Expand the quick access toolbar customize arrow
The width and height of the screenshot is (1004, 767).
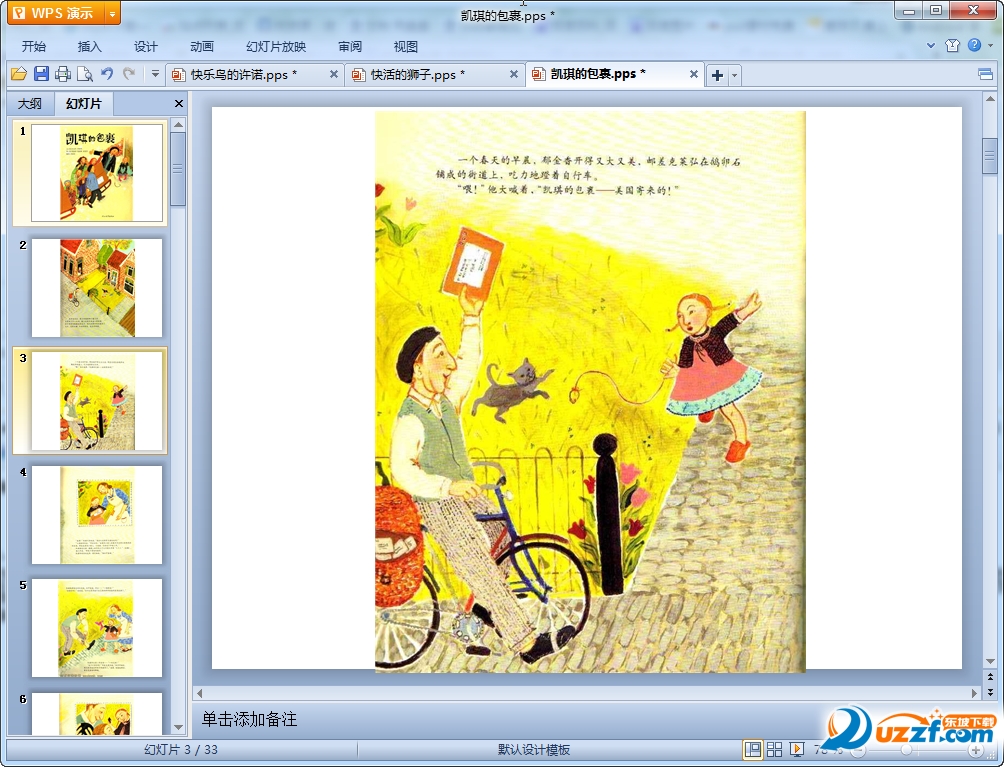click(x=155, y=74)
